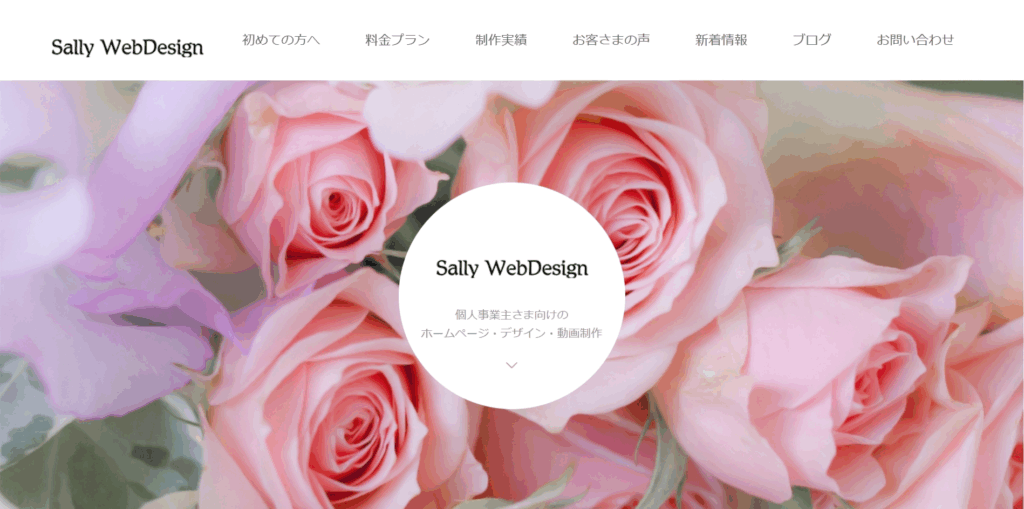
Task: Select the 新着情報 menu entry
Action: 721,40
